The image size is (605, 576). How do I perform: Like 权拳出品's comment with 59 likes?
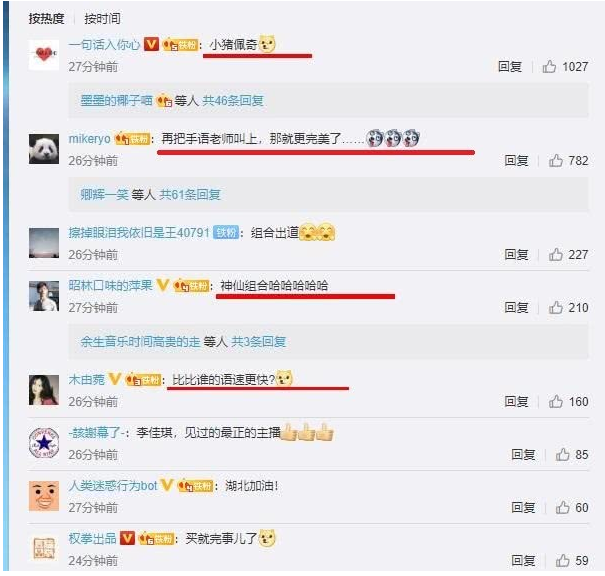click(563, 560)
